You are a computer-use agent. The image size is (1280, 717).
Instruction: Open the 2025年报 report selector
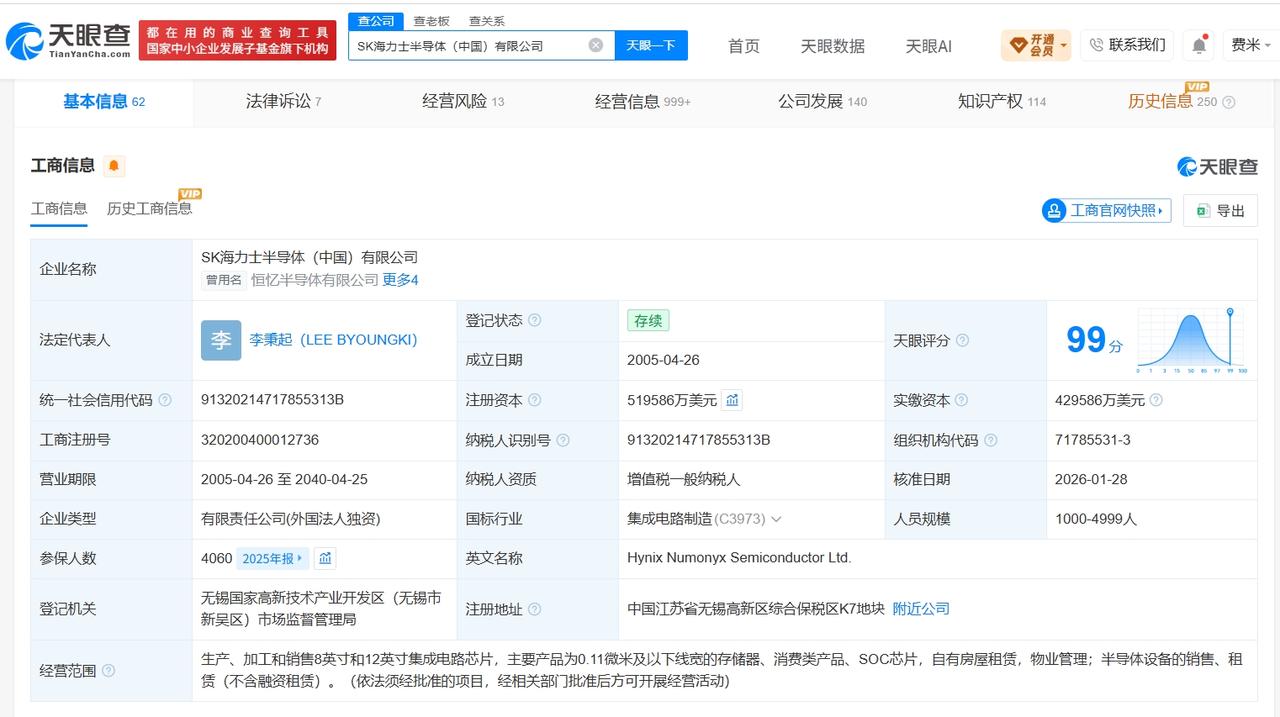(x=272, y=559)
